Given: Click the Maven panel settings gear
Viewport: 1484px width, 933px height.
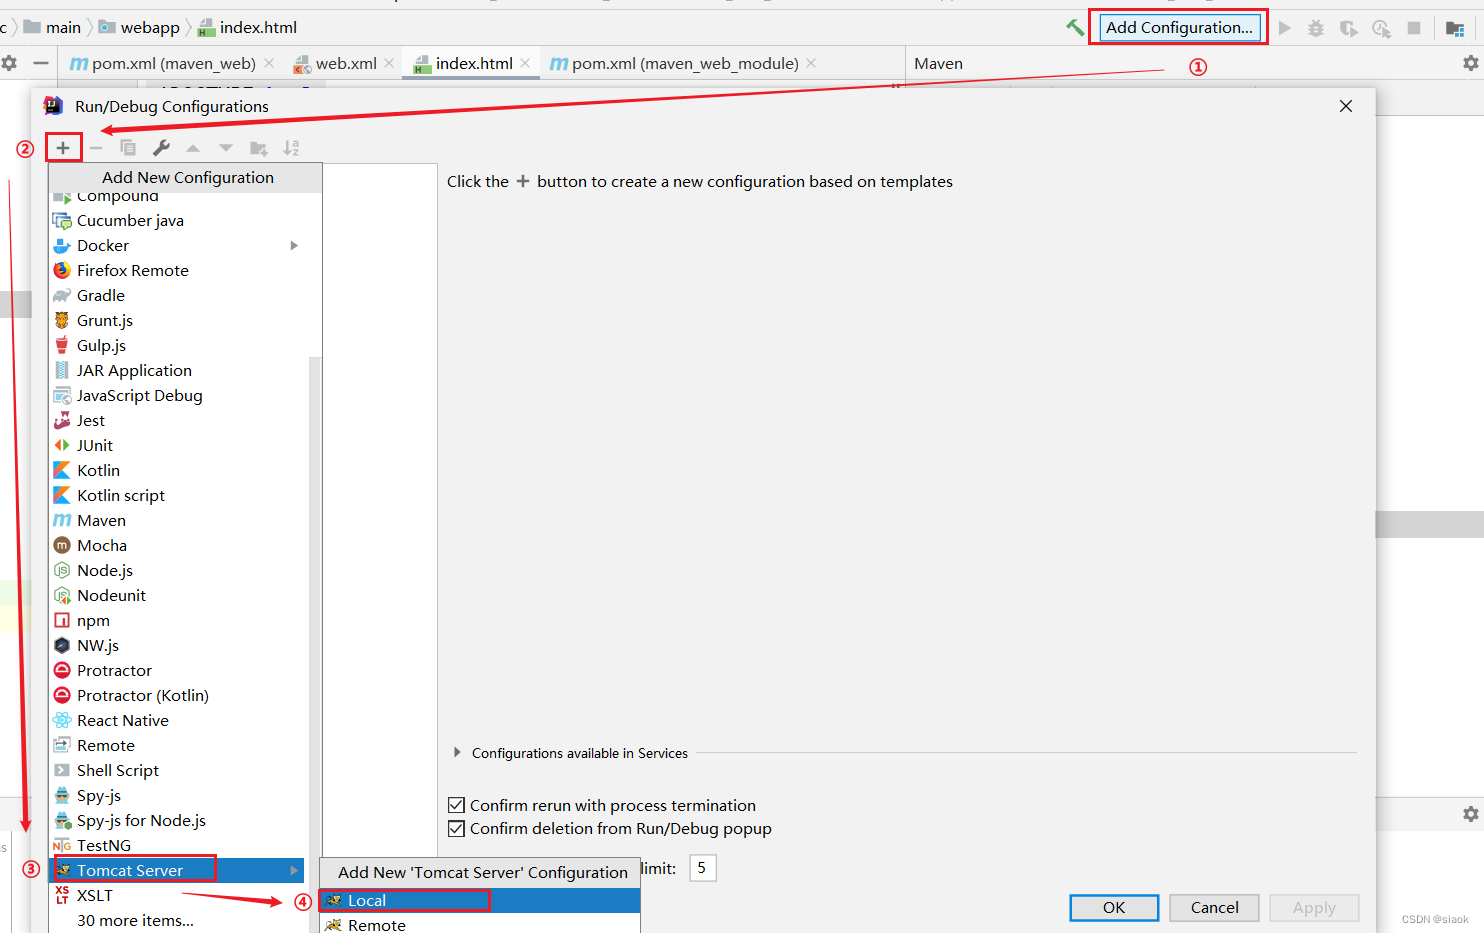Looking at the screenshot, I should [1470, 63].
